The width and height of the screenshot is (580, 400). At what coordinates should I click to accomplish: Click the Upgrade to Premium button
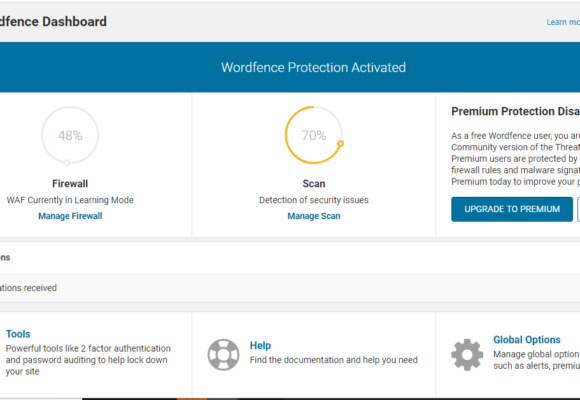(512, 209)
